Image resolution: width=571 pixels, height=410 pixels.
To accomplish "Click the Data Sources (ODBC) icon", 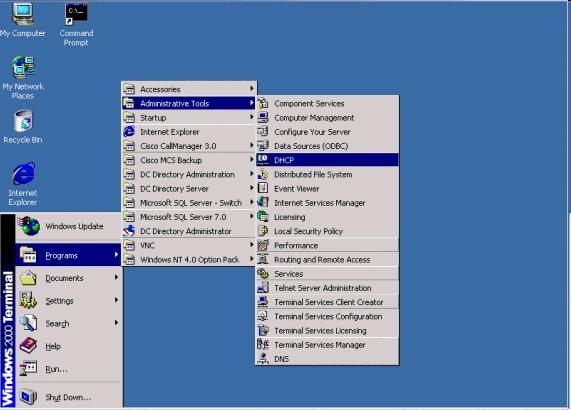I will coord(263,146).
